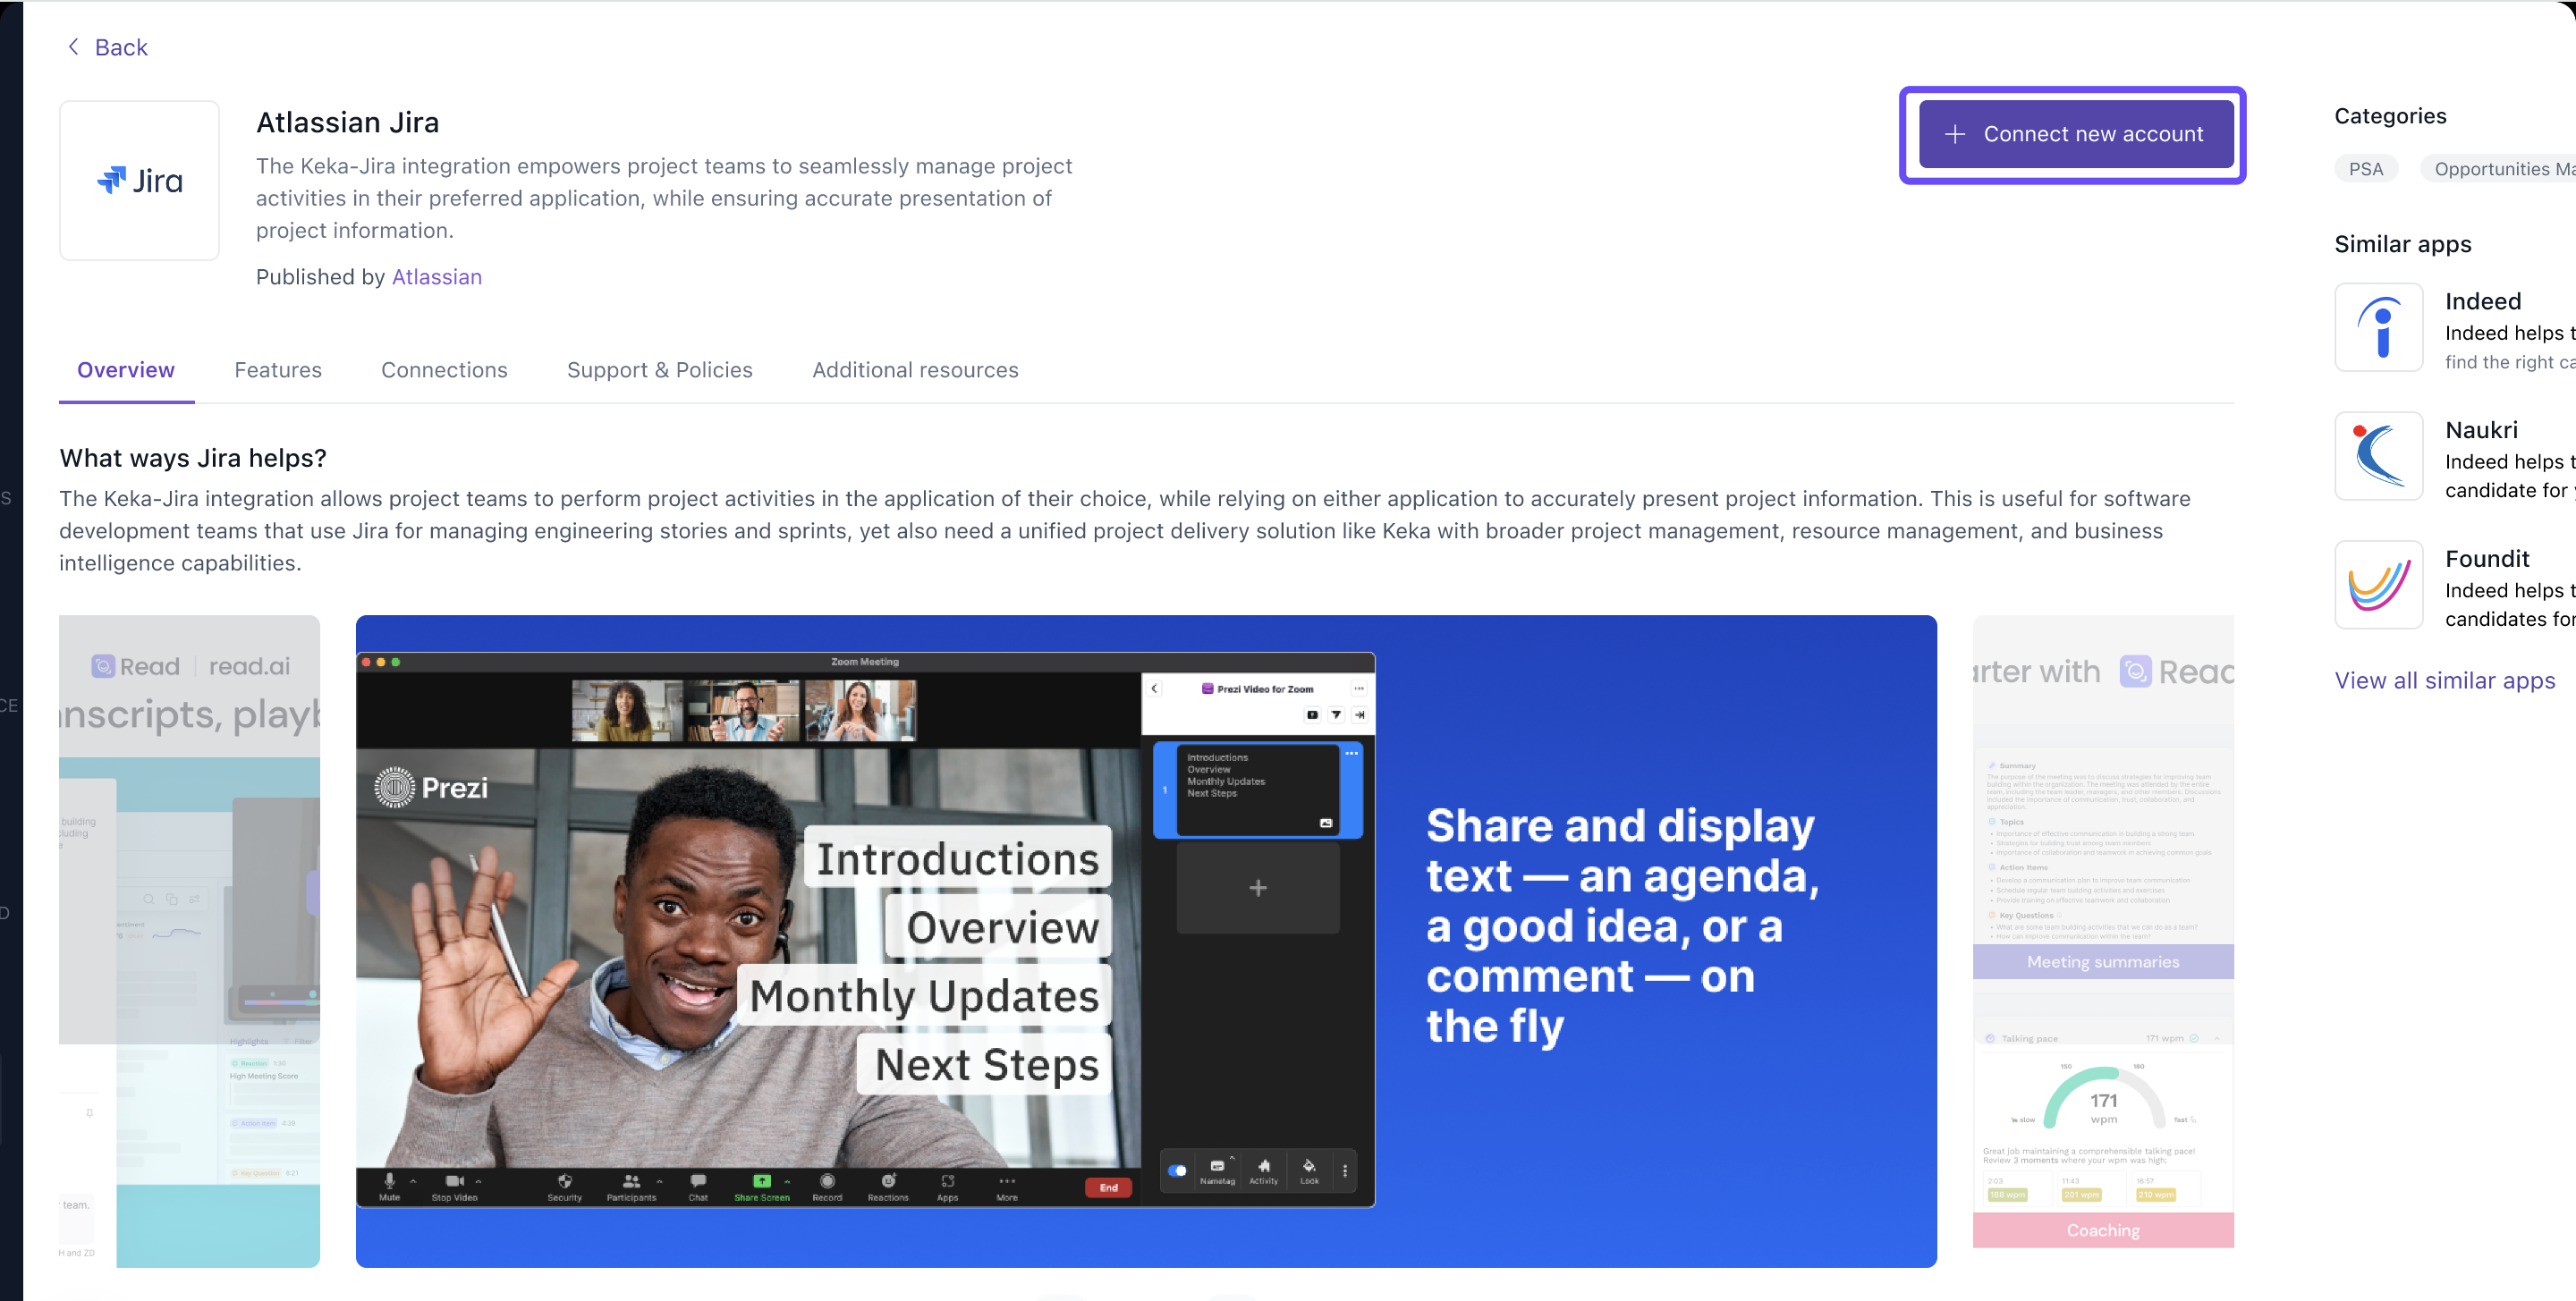The image size is (2576, 1301).
Task: Click the Back arrow link
Action: tap(106, 47)
